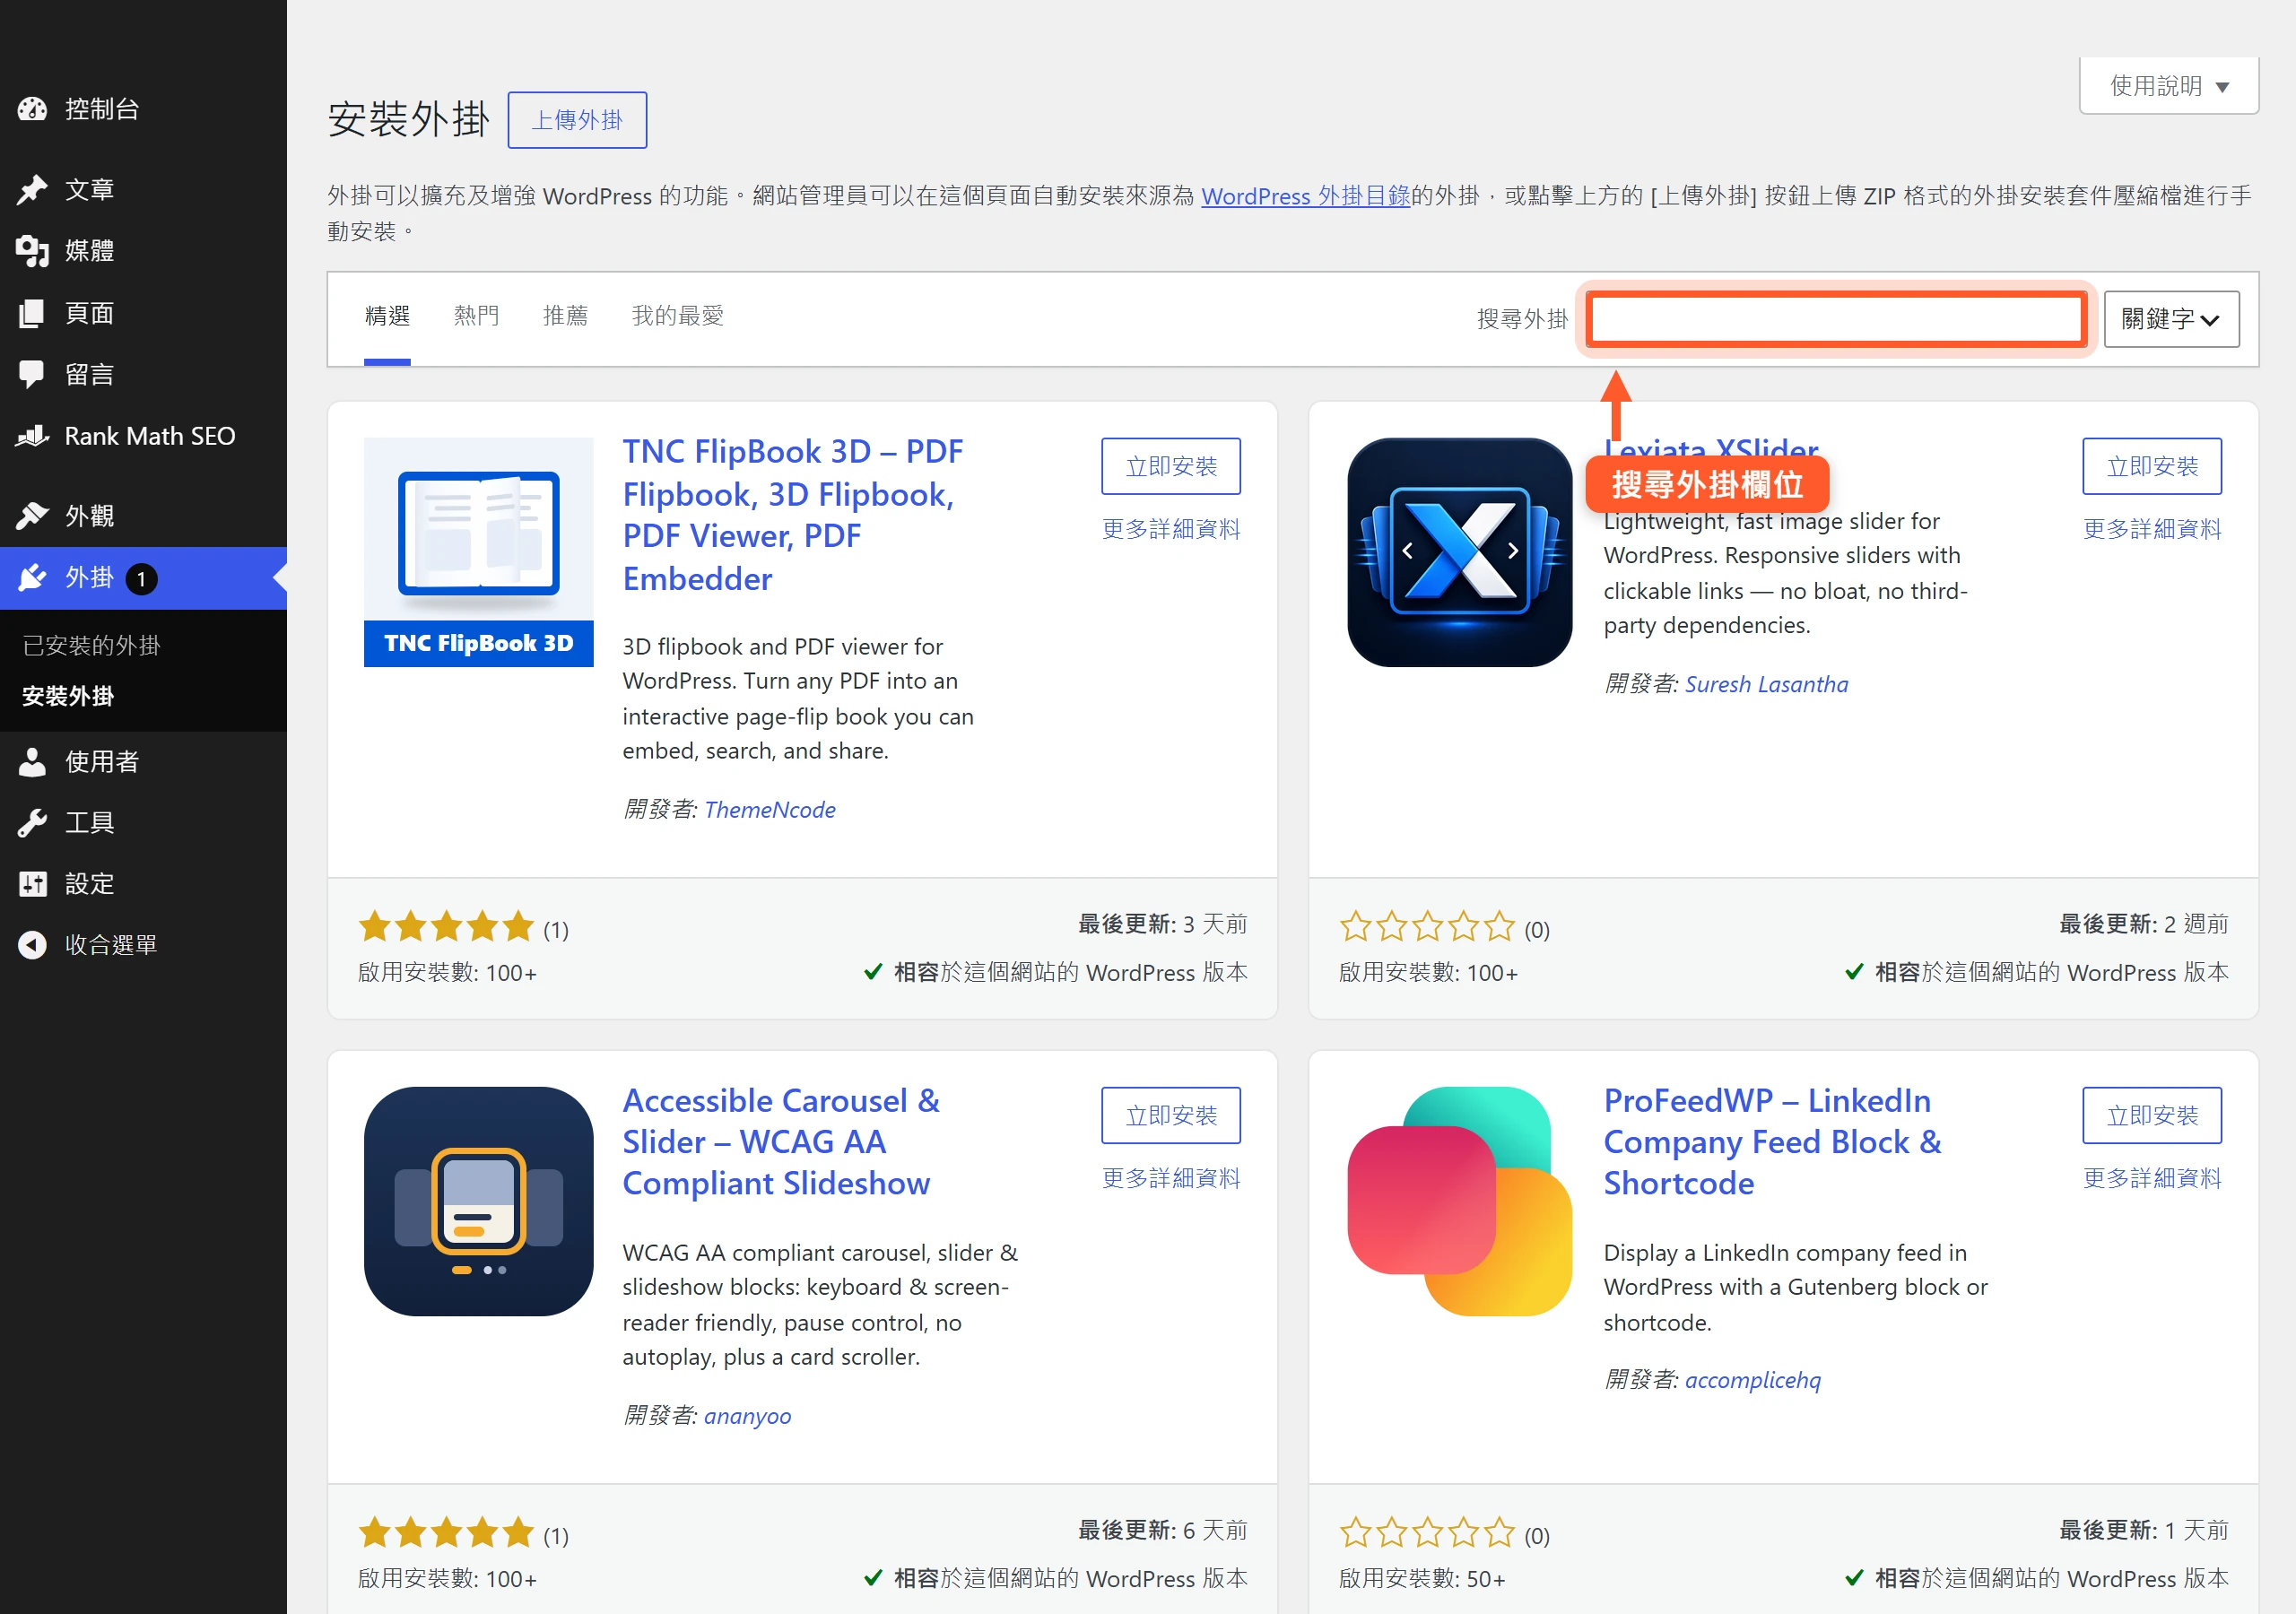Install Lexiata XSlider with 立即安裝
Viewport: 2296px width, 1614px height.
click(2152, 466)
